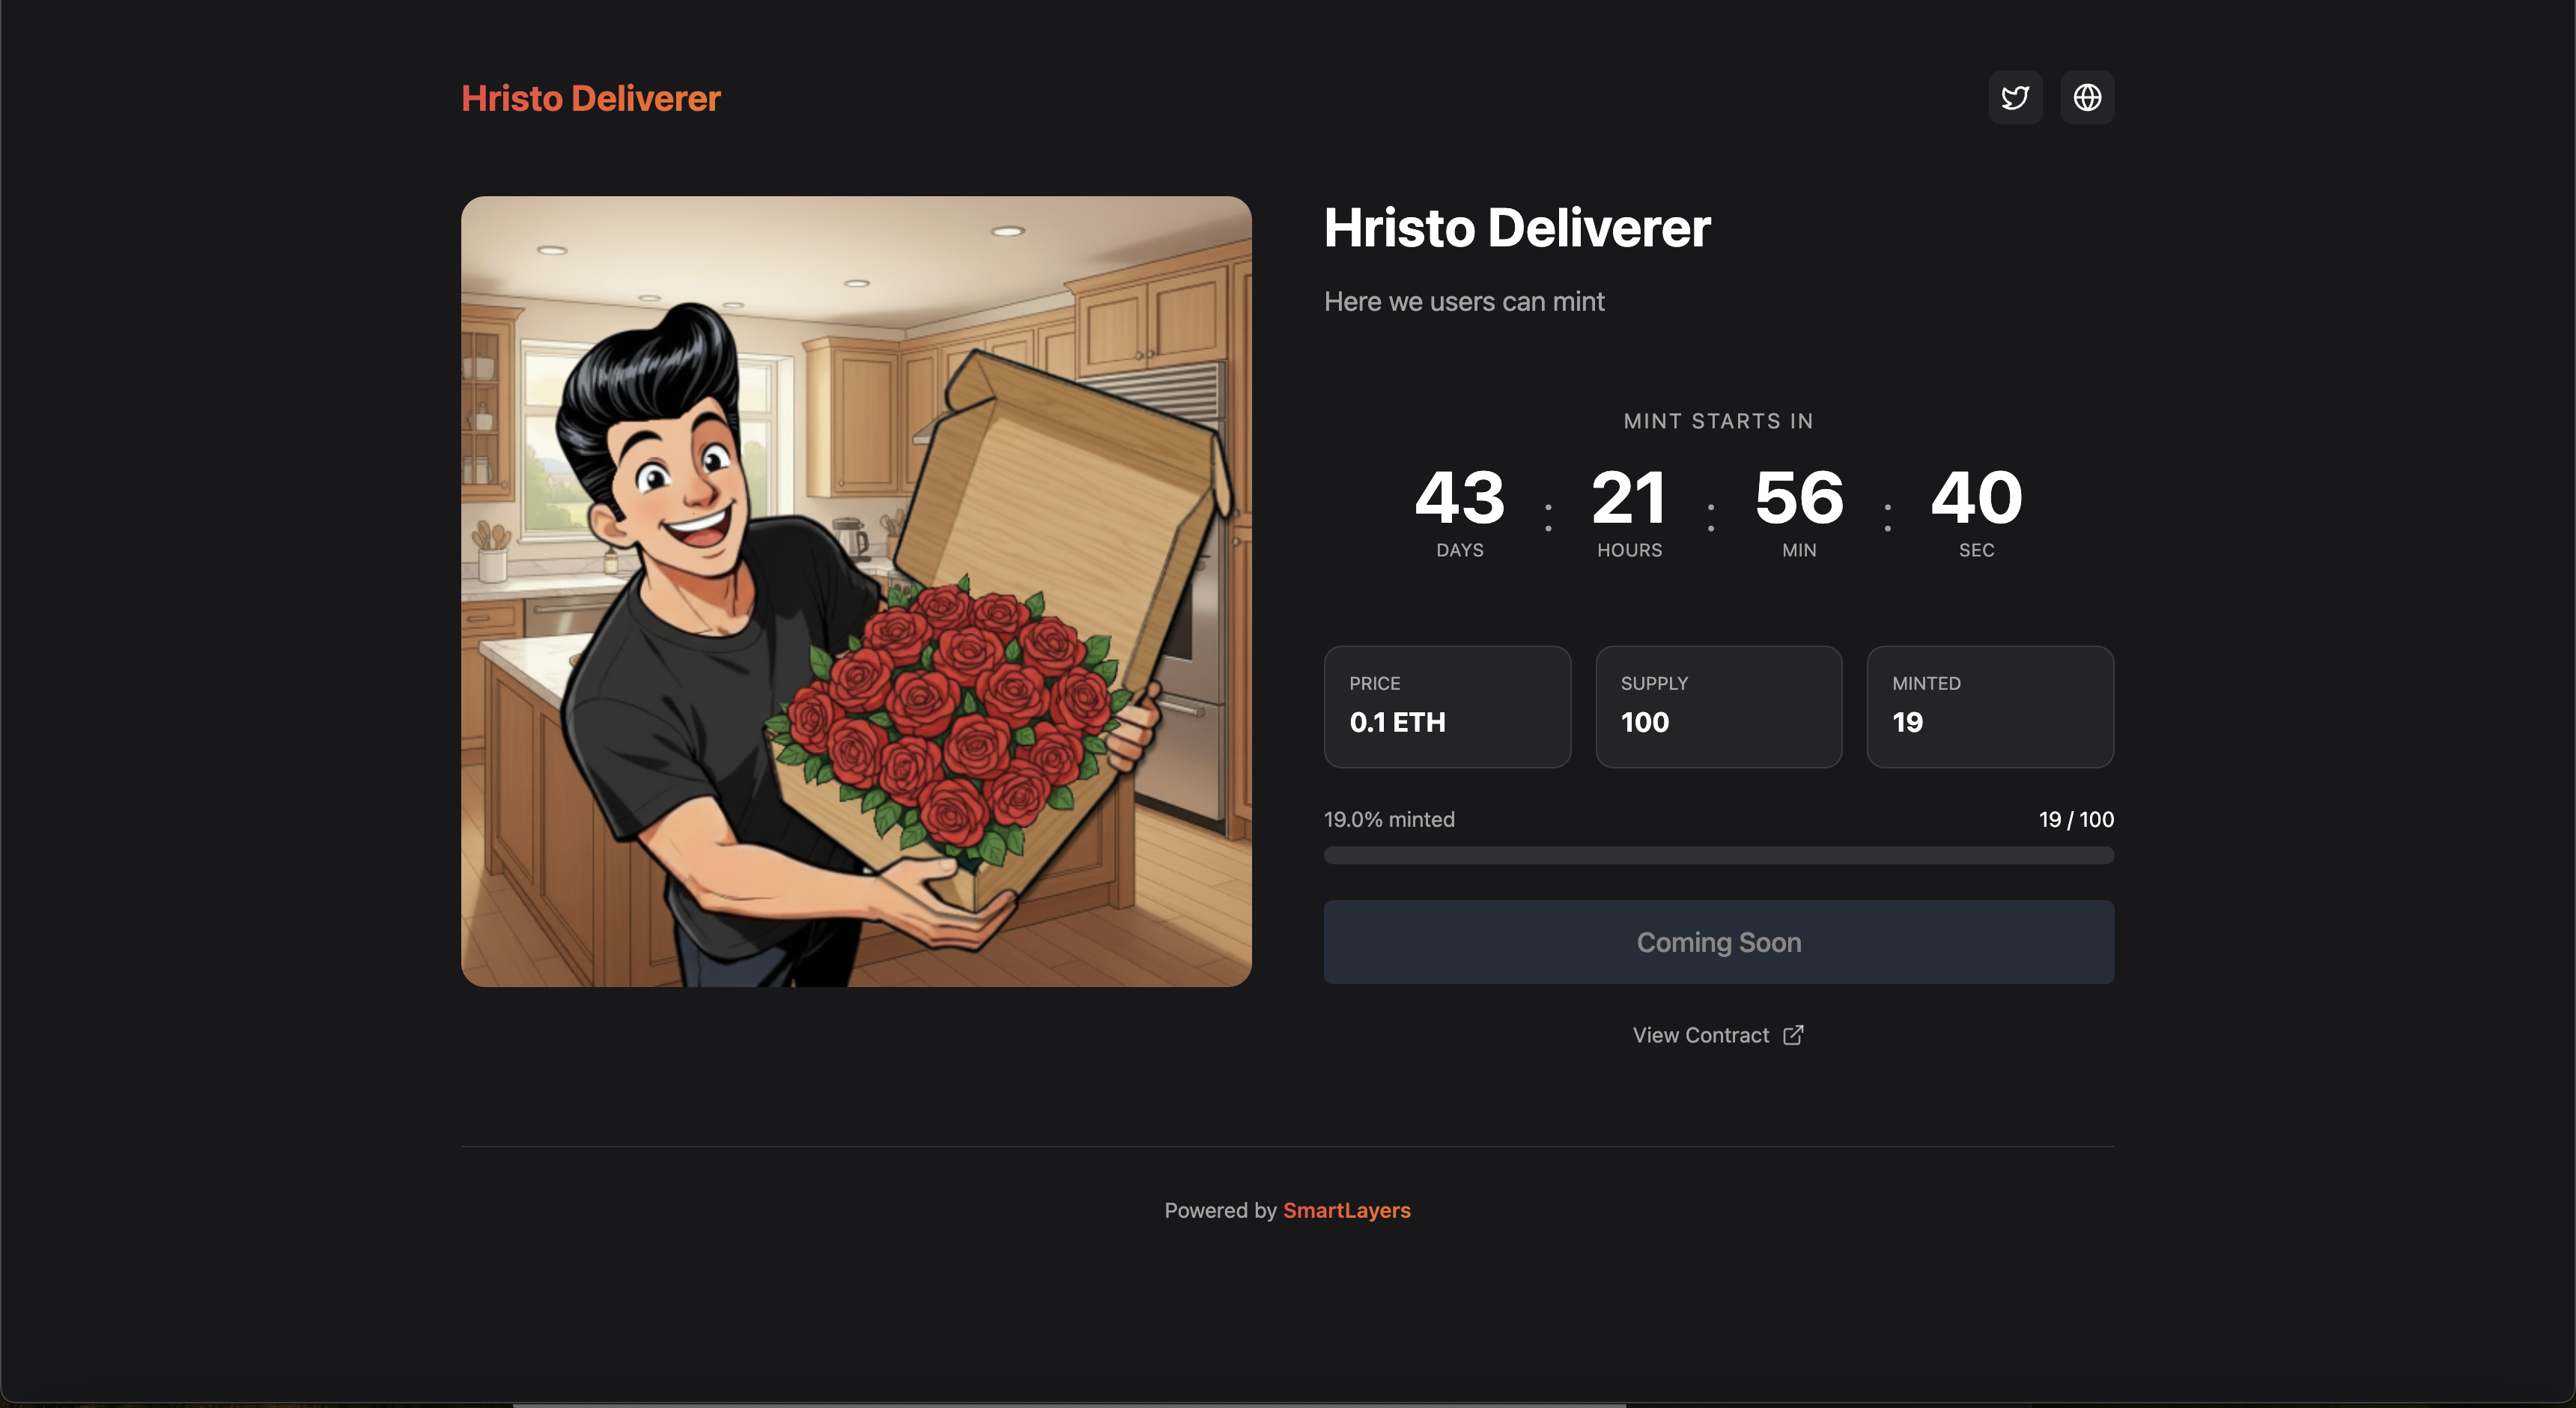Select the PRICE card showing 0.1 ETH

[1447, 706]
